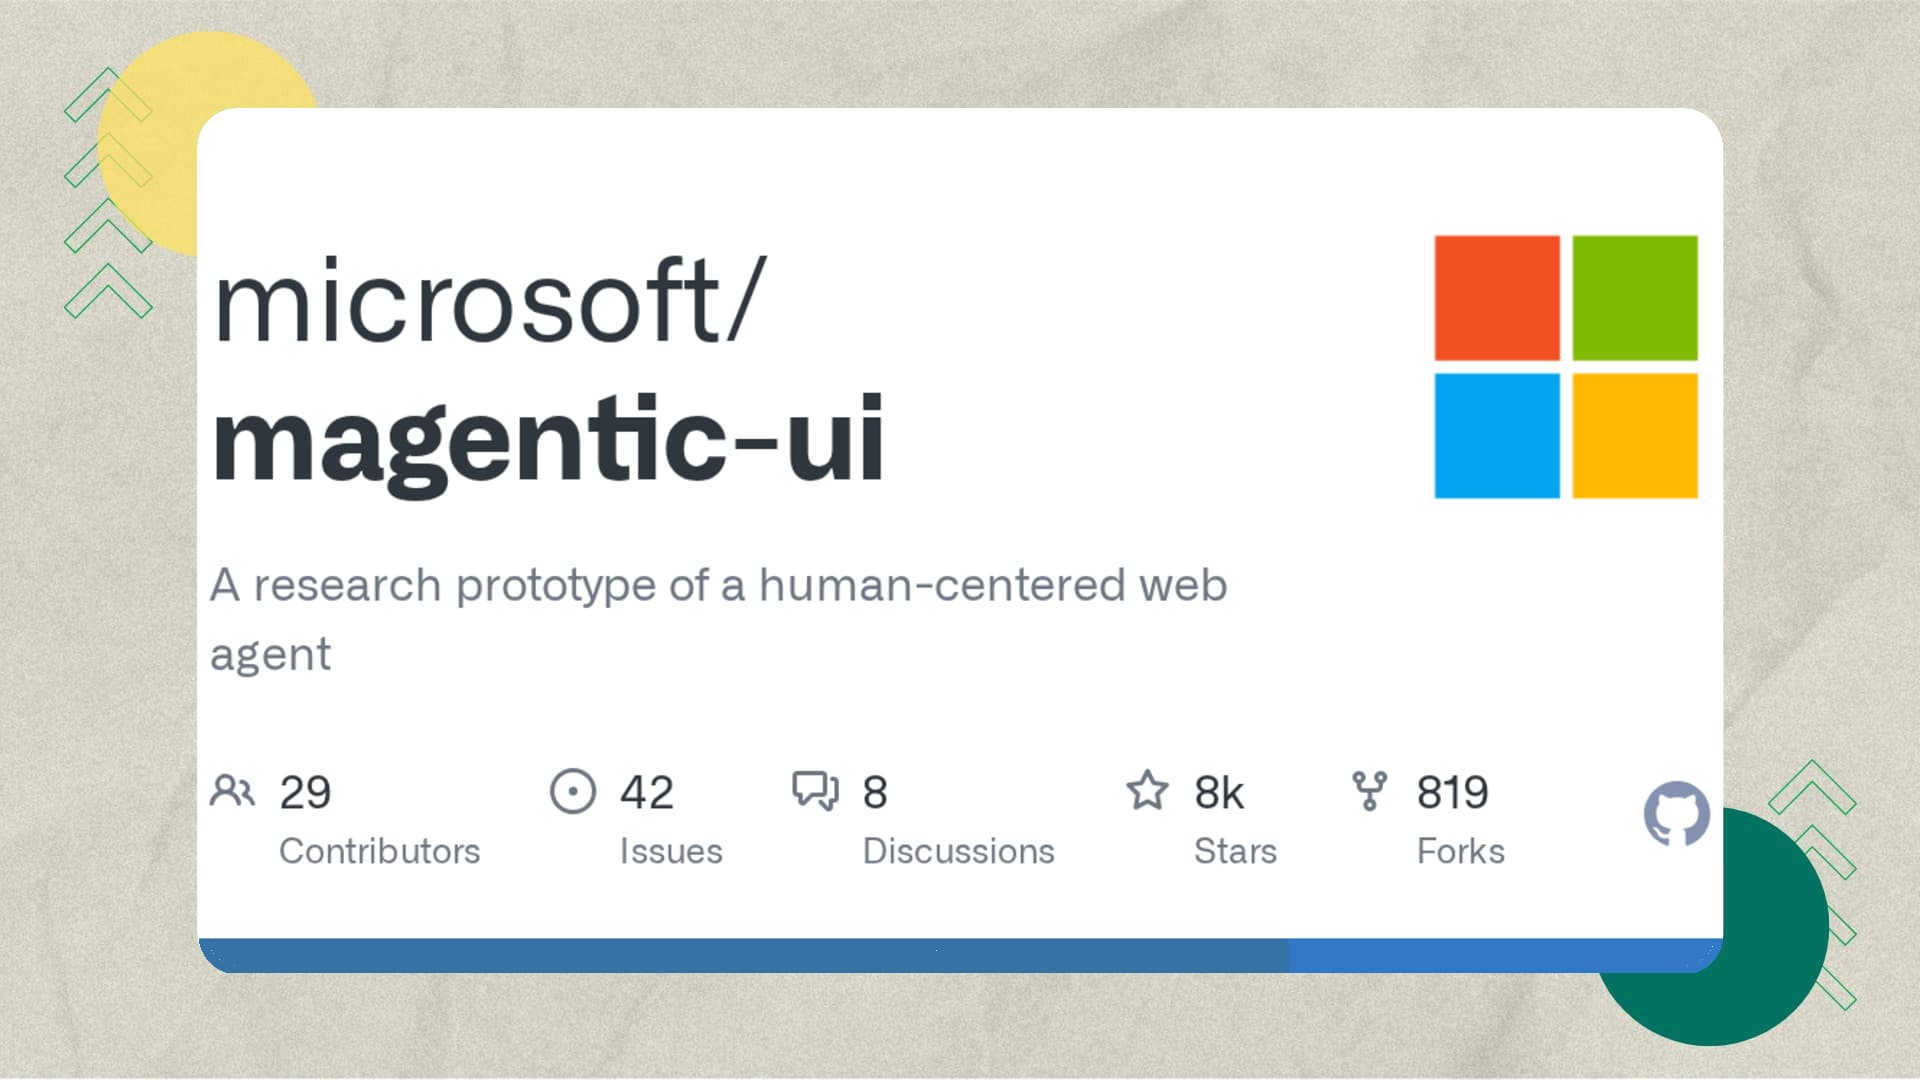Click the blue Microsoft logo square

coord(1497,436)
